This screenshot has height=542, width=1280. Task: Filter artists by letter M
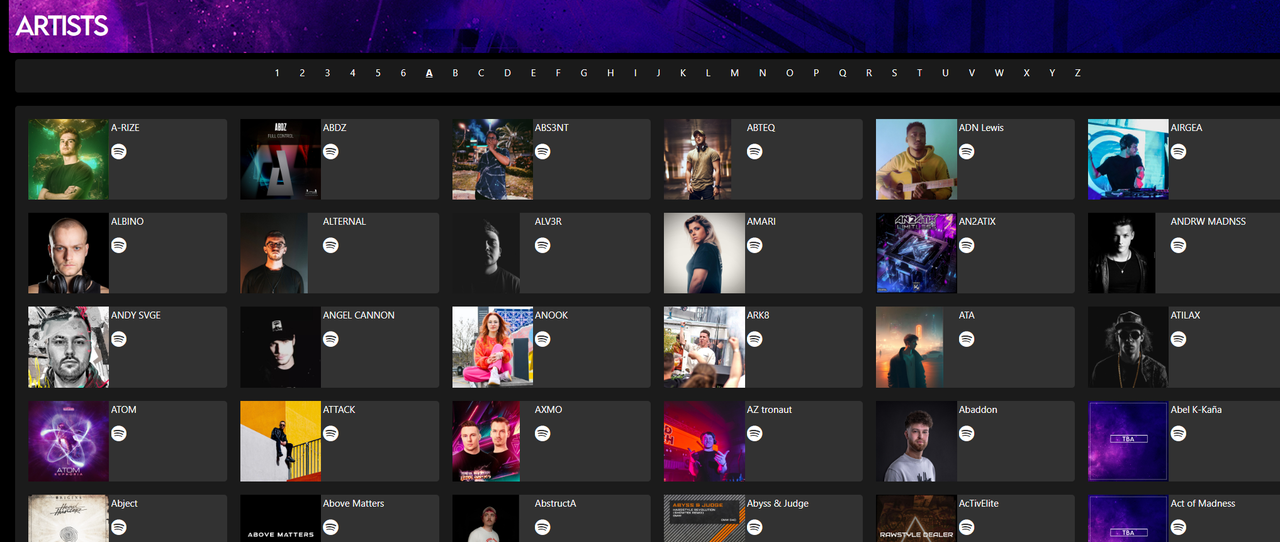(734, 73)
